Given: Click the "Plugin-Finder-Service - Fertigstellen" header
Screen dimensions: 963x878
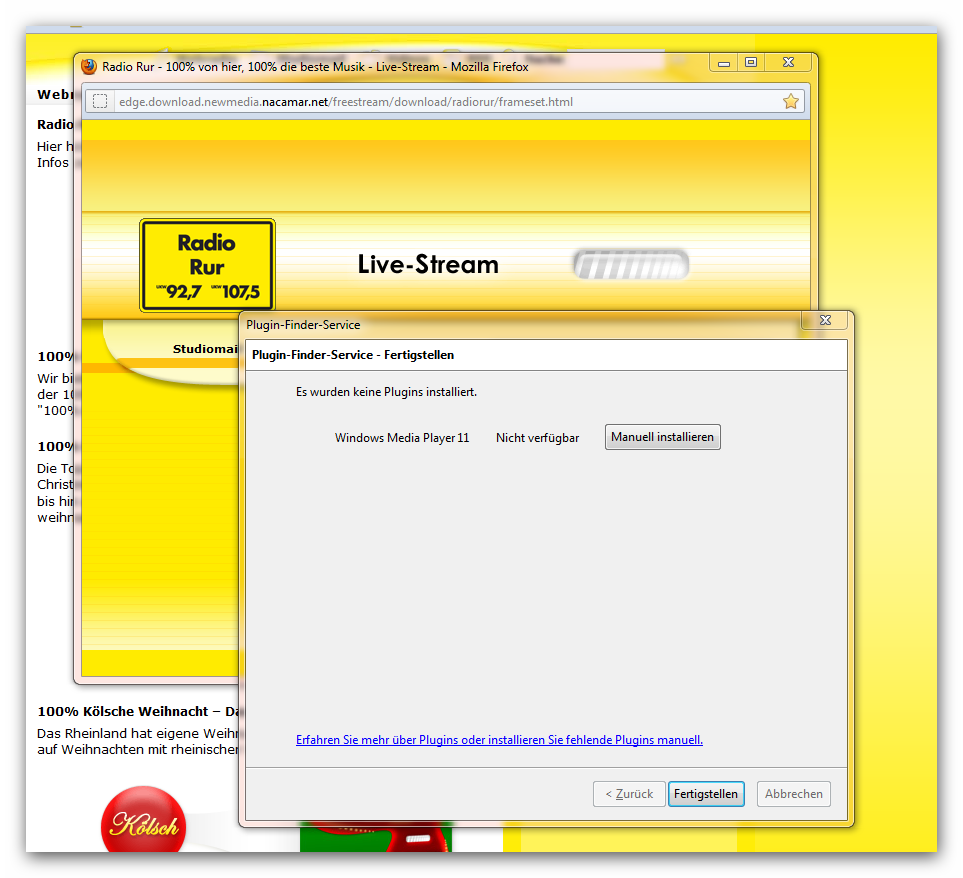Looking at the screenshot, I should coord(353,355).
